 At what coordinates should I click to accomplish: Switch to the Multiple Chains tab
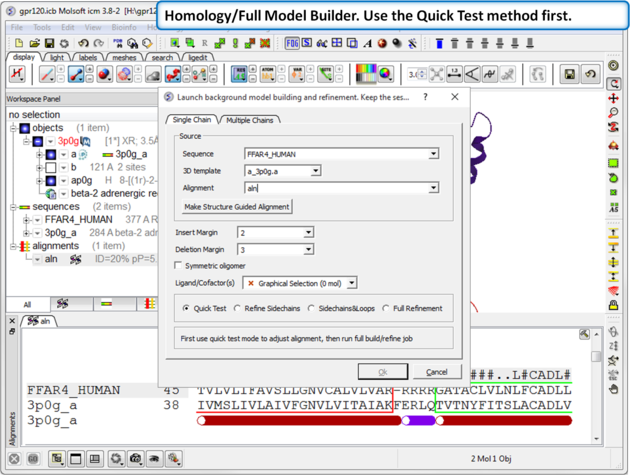point(249,120)
